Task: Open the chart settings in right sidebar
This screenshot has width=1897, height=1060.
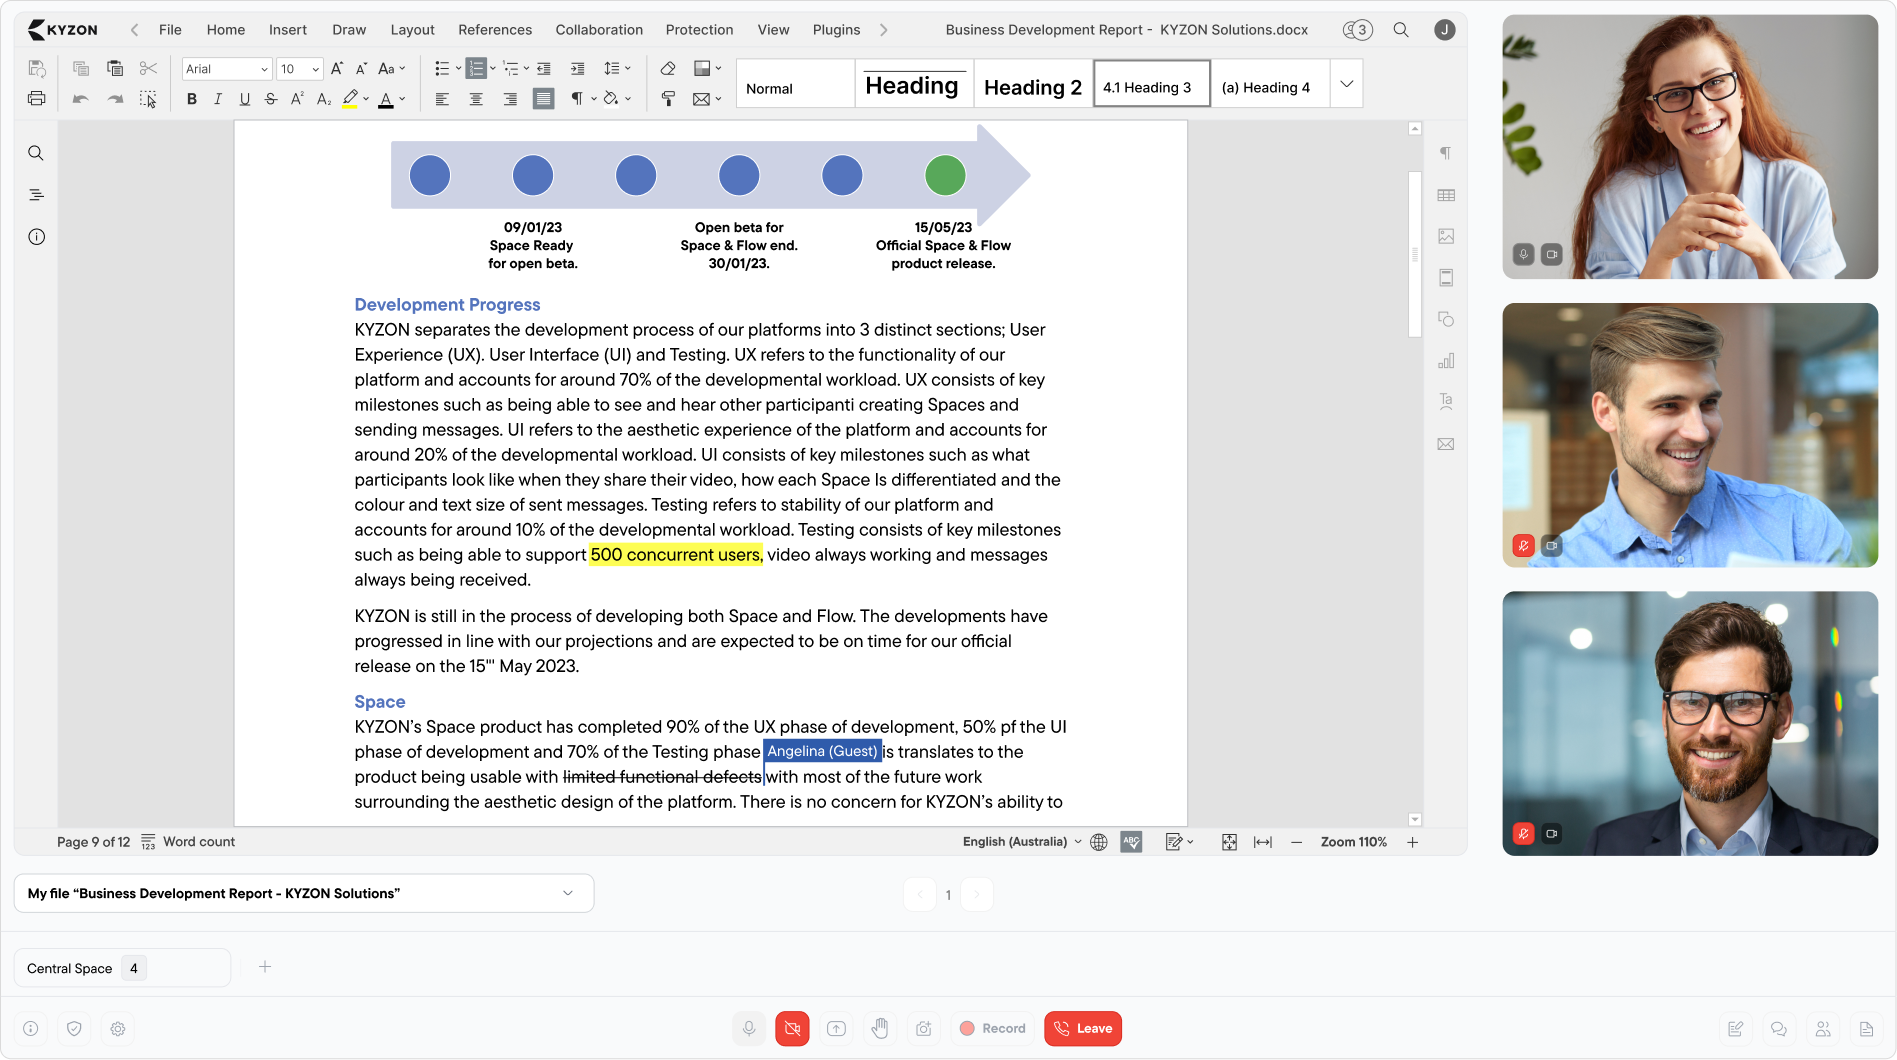Action: [1446, 360]
